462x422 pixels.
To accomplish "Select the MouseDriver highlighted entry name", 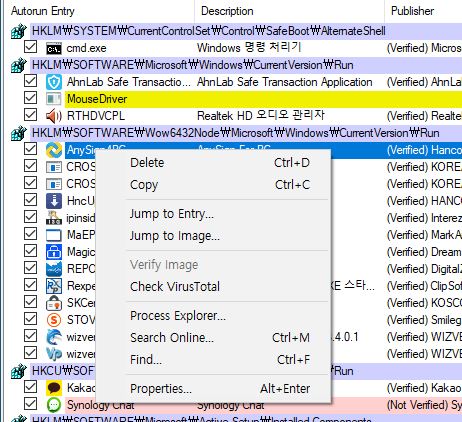I will tap(97, 99).
